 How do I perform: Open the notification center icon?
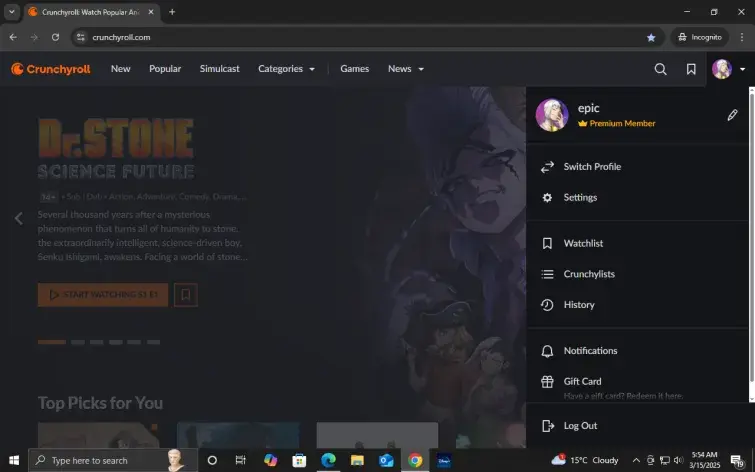737,460
